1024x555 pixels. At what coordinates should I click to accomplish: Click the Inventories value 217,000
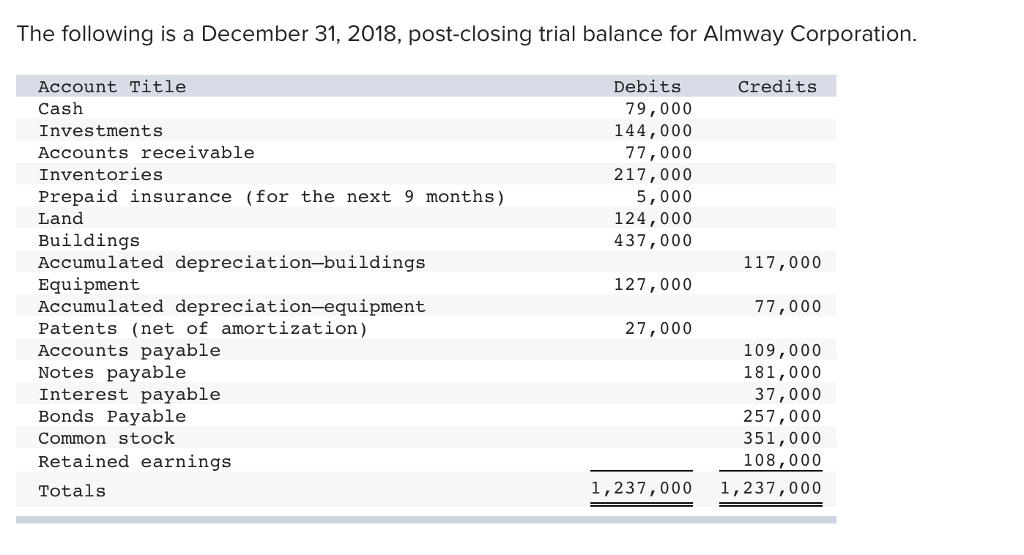(x=652, y=175)
